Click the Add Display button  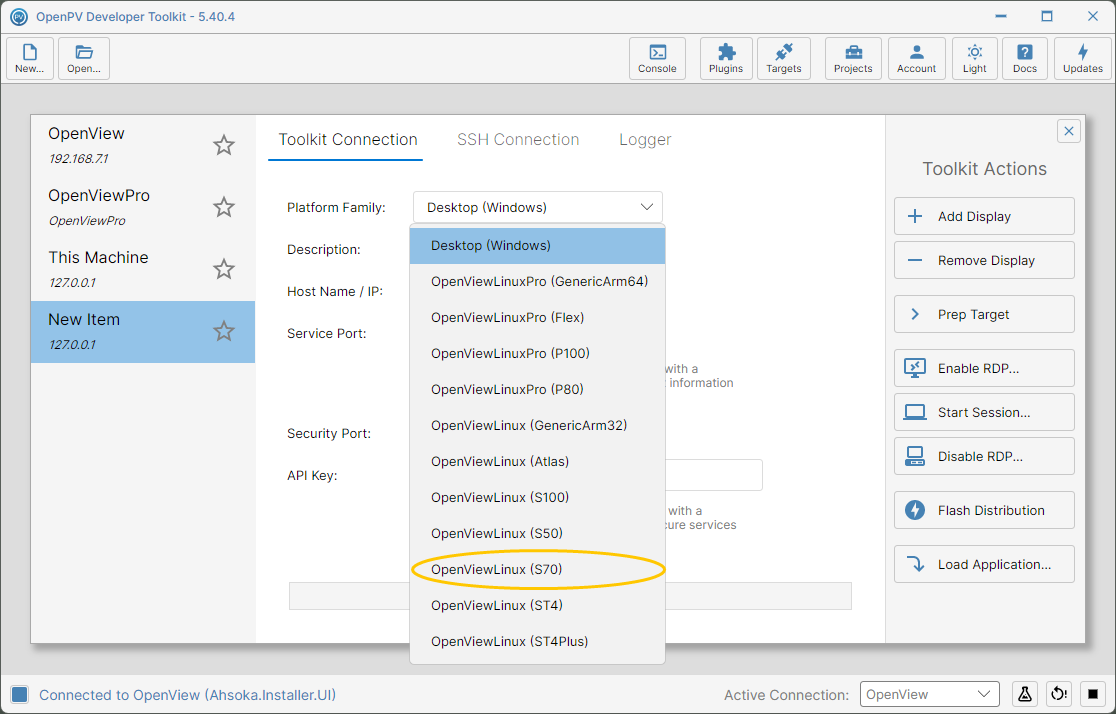[984, 216]
